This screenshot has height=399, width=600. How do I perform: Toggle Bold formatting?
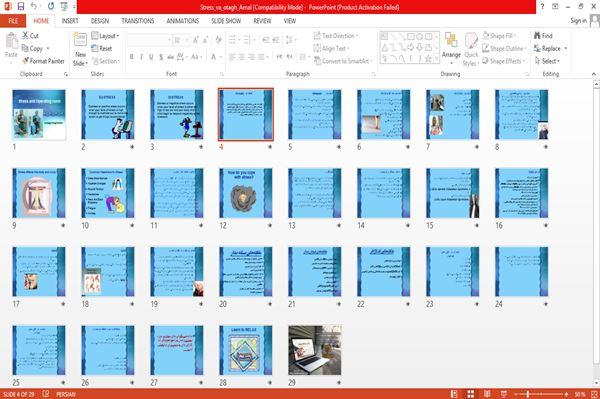(132, 57)
